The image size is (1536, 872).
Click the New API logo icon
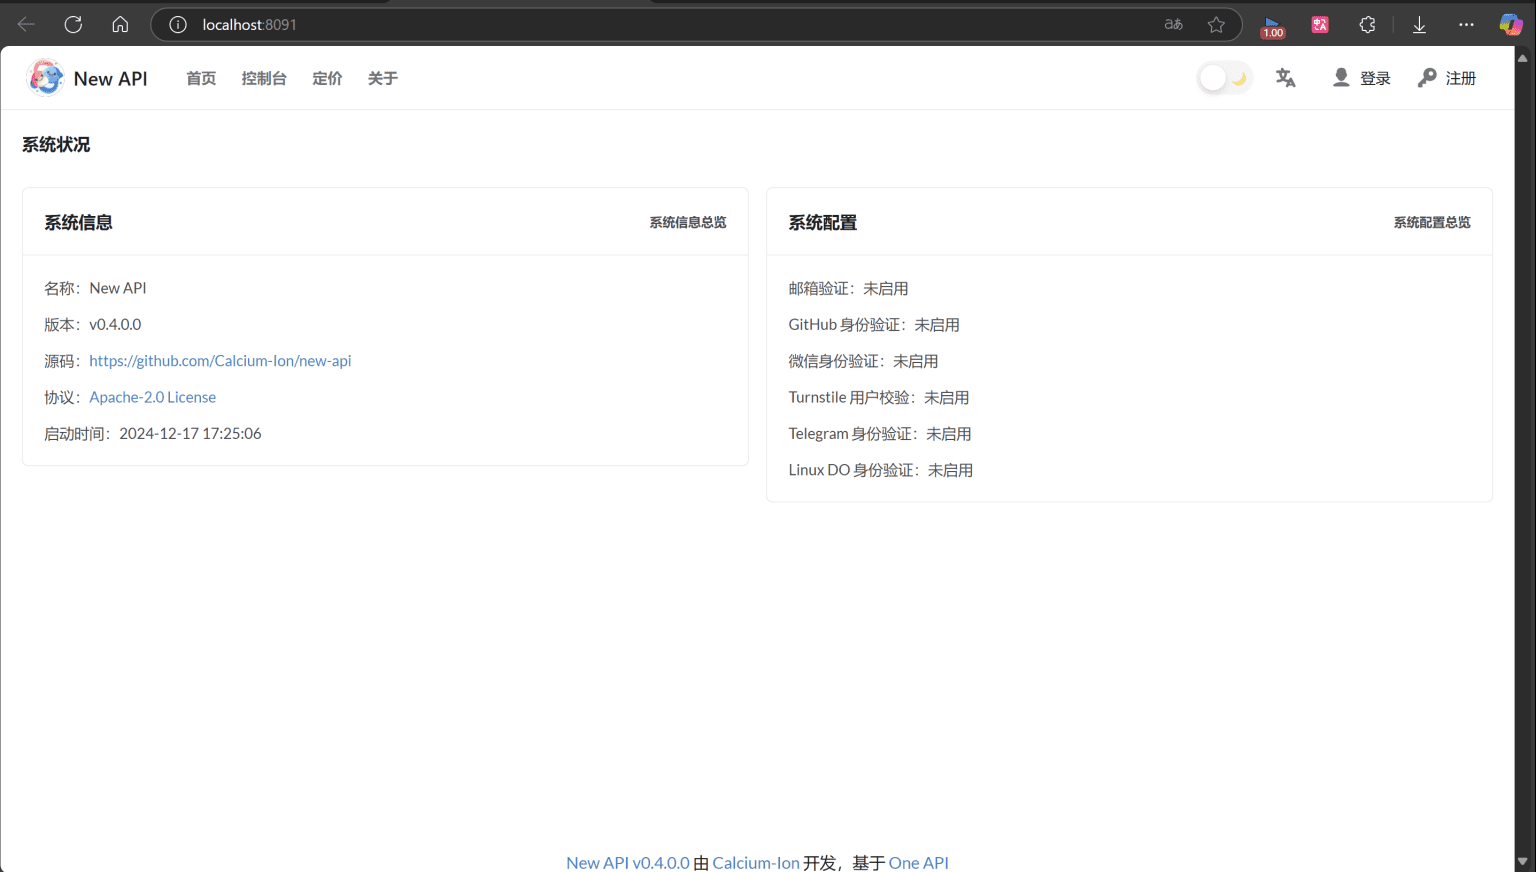(45, 77)
